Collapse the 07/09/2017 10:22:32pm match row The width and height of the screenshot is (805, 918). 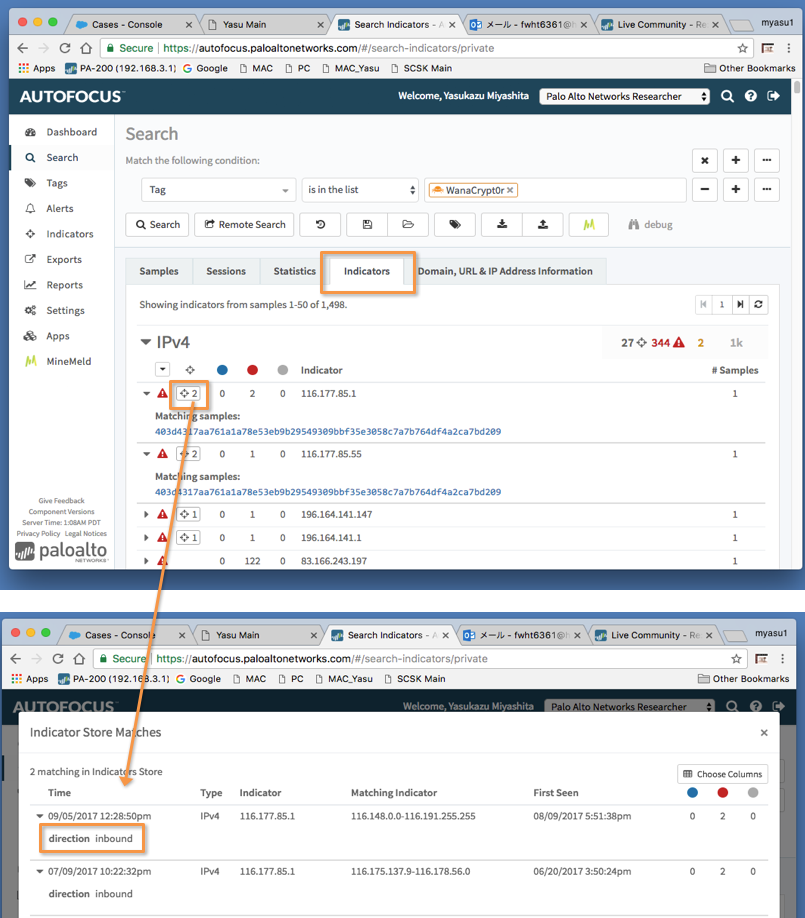click(40, 871)
